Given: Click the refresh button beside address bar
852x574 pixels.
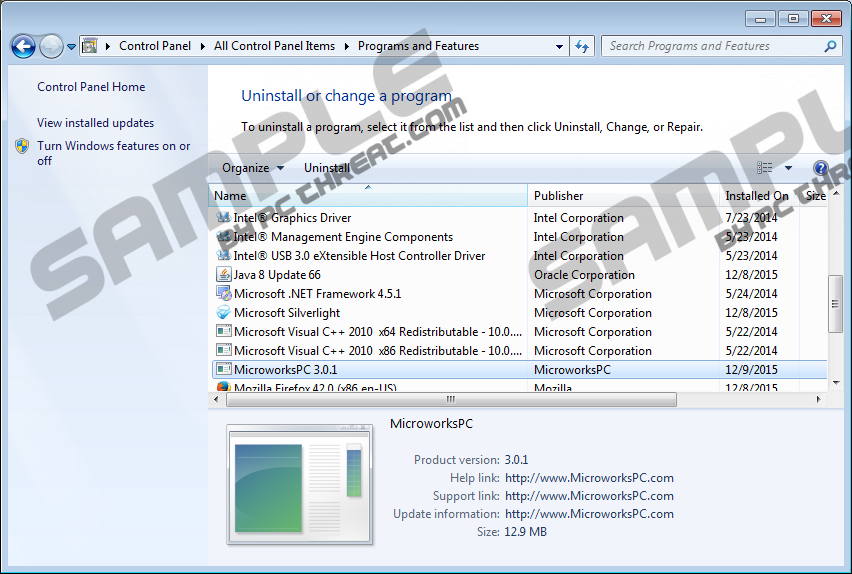Looking at the screenshot, I should pos(583,46).
